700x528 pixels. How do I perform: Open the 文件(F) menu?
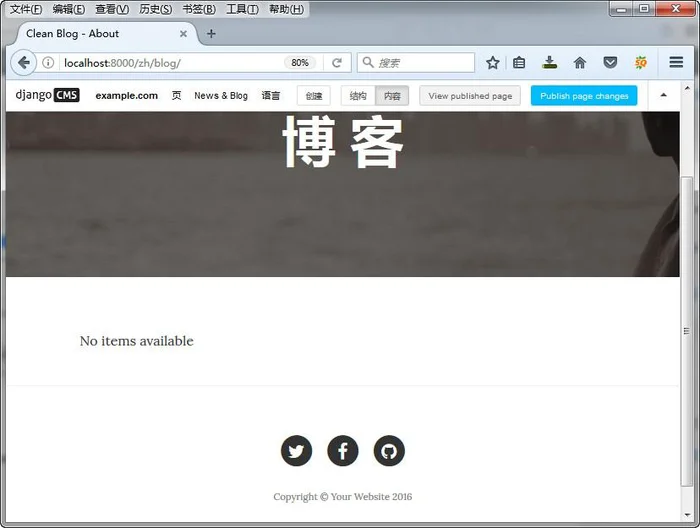26,9
